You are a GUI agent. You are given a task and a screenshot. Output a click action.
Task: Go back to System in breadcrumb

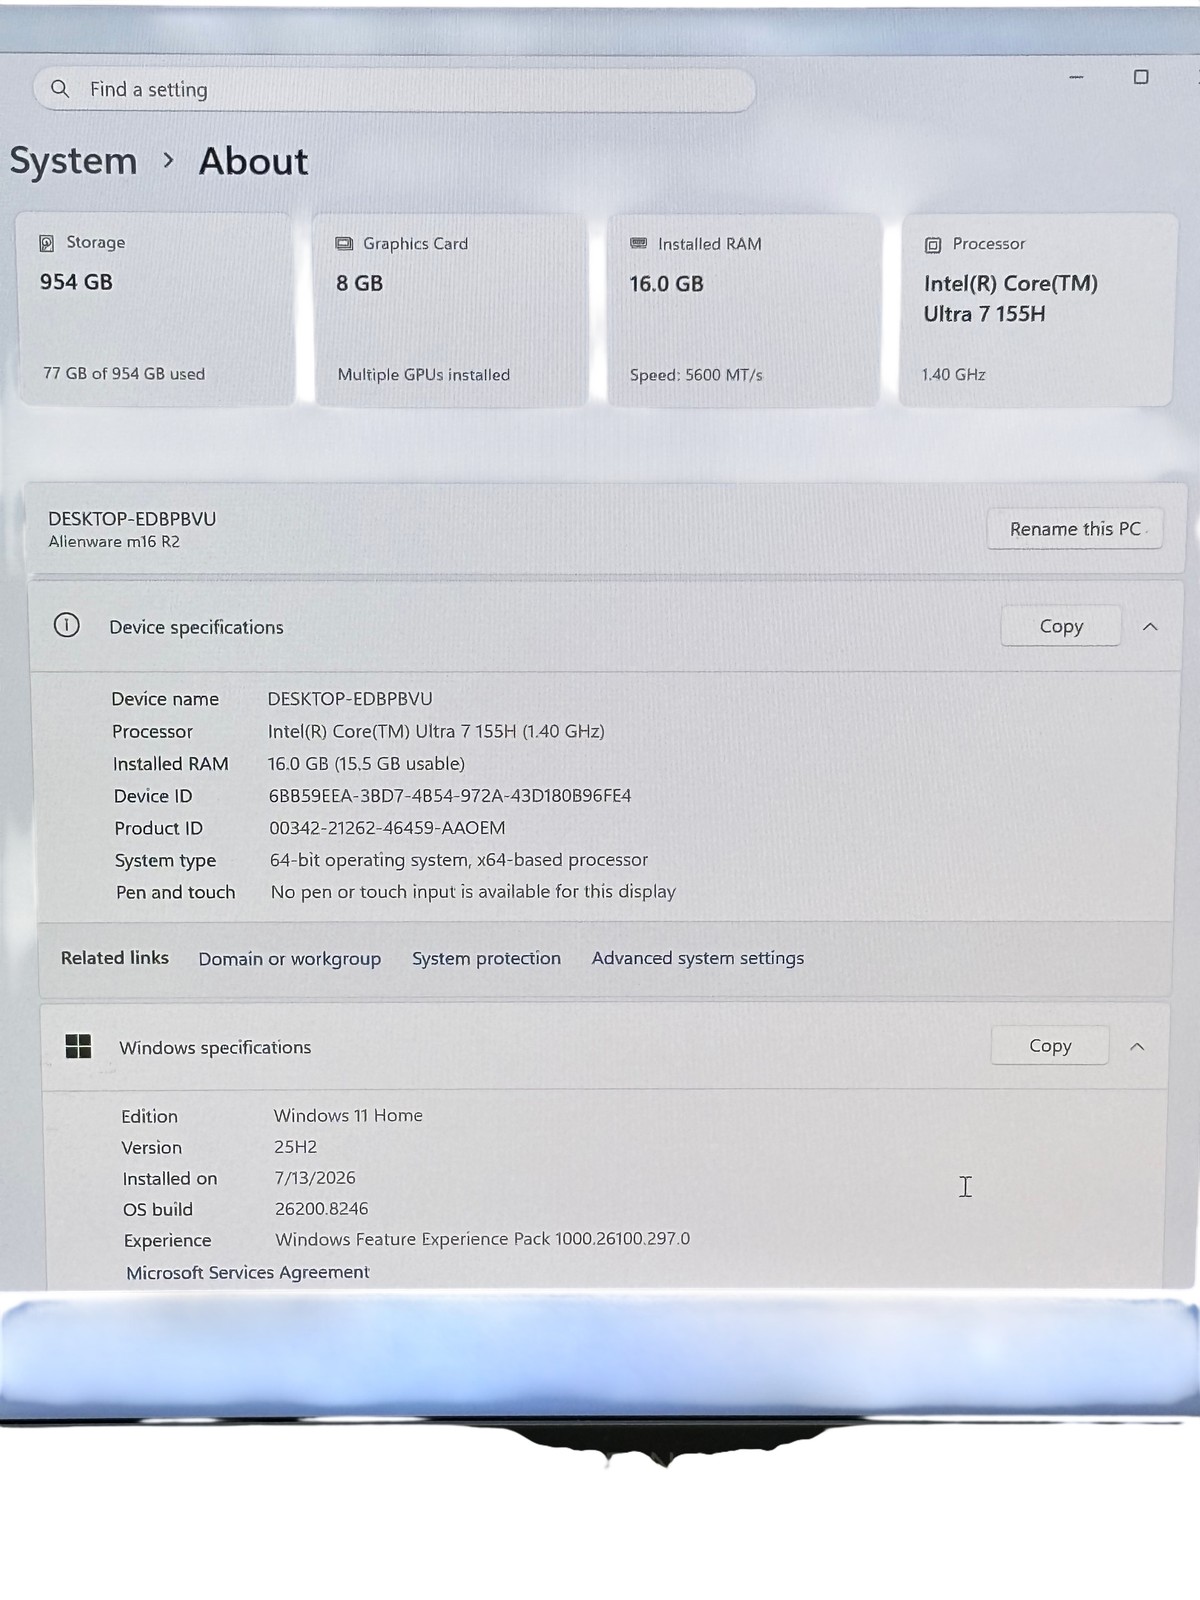73,161
